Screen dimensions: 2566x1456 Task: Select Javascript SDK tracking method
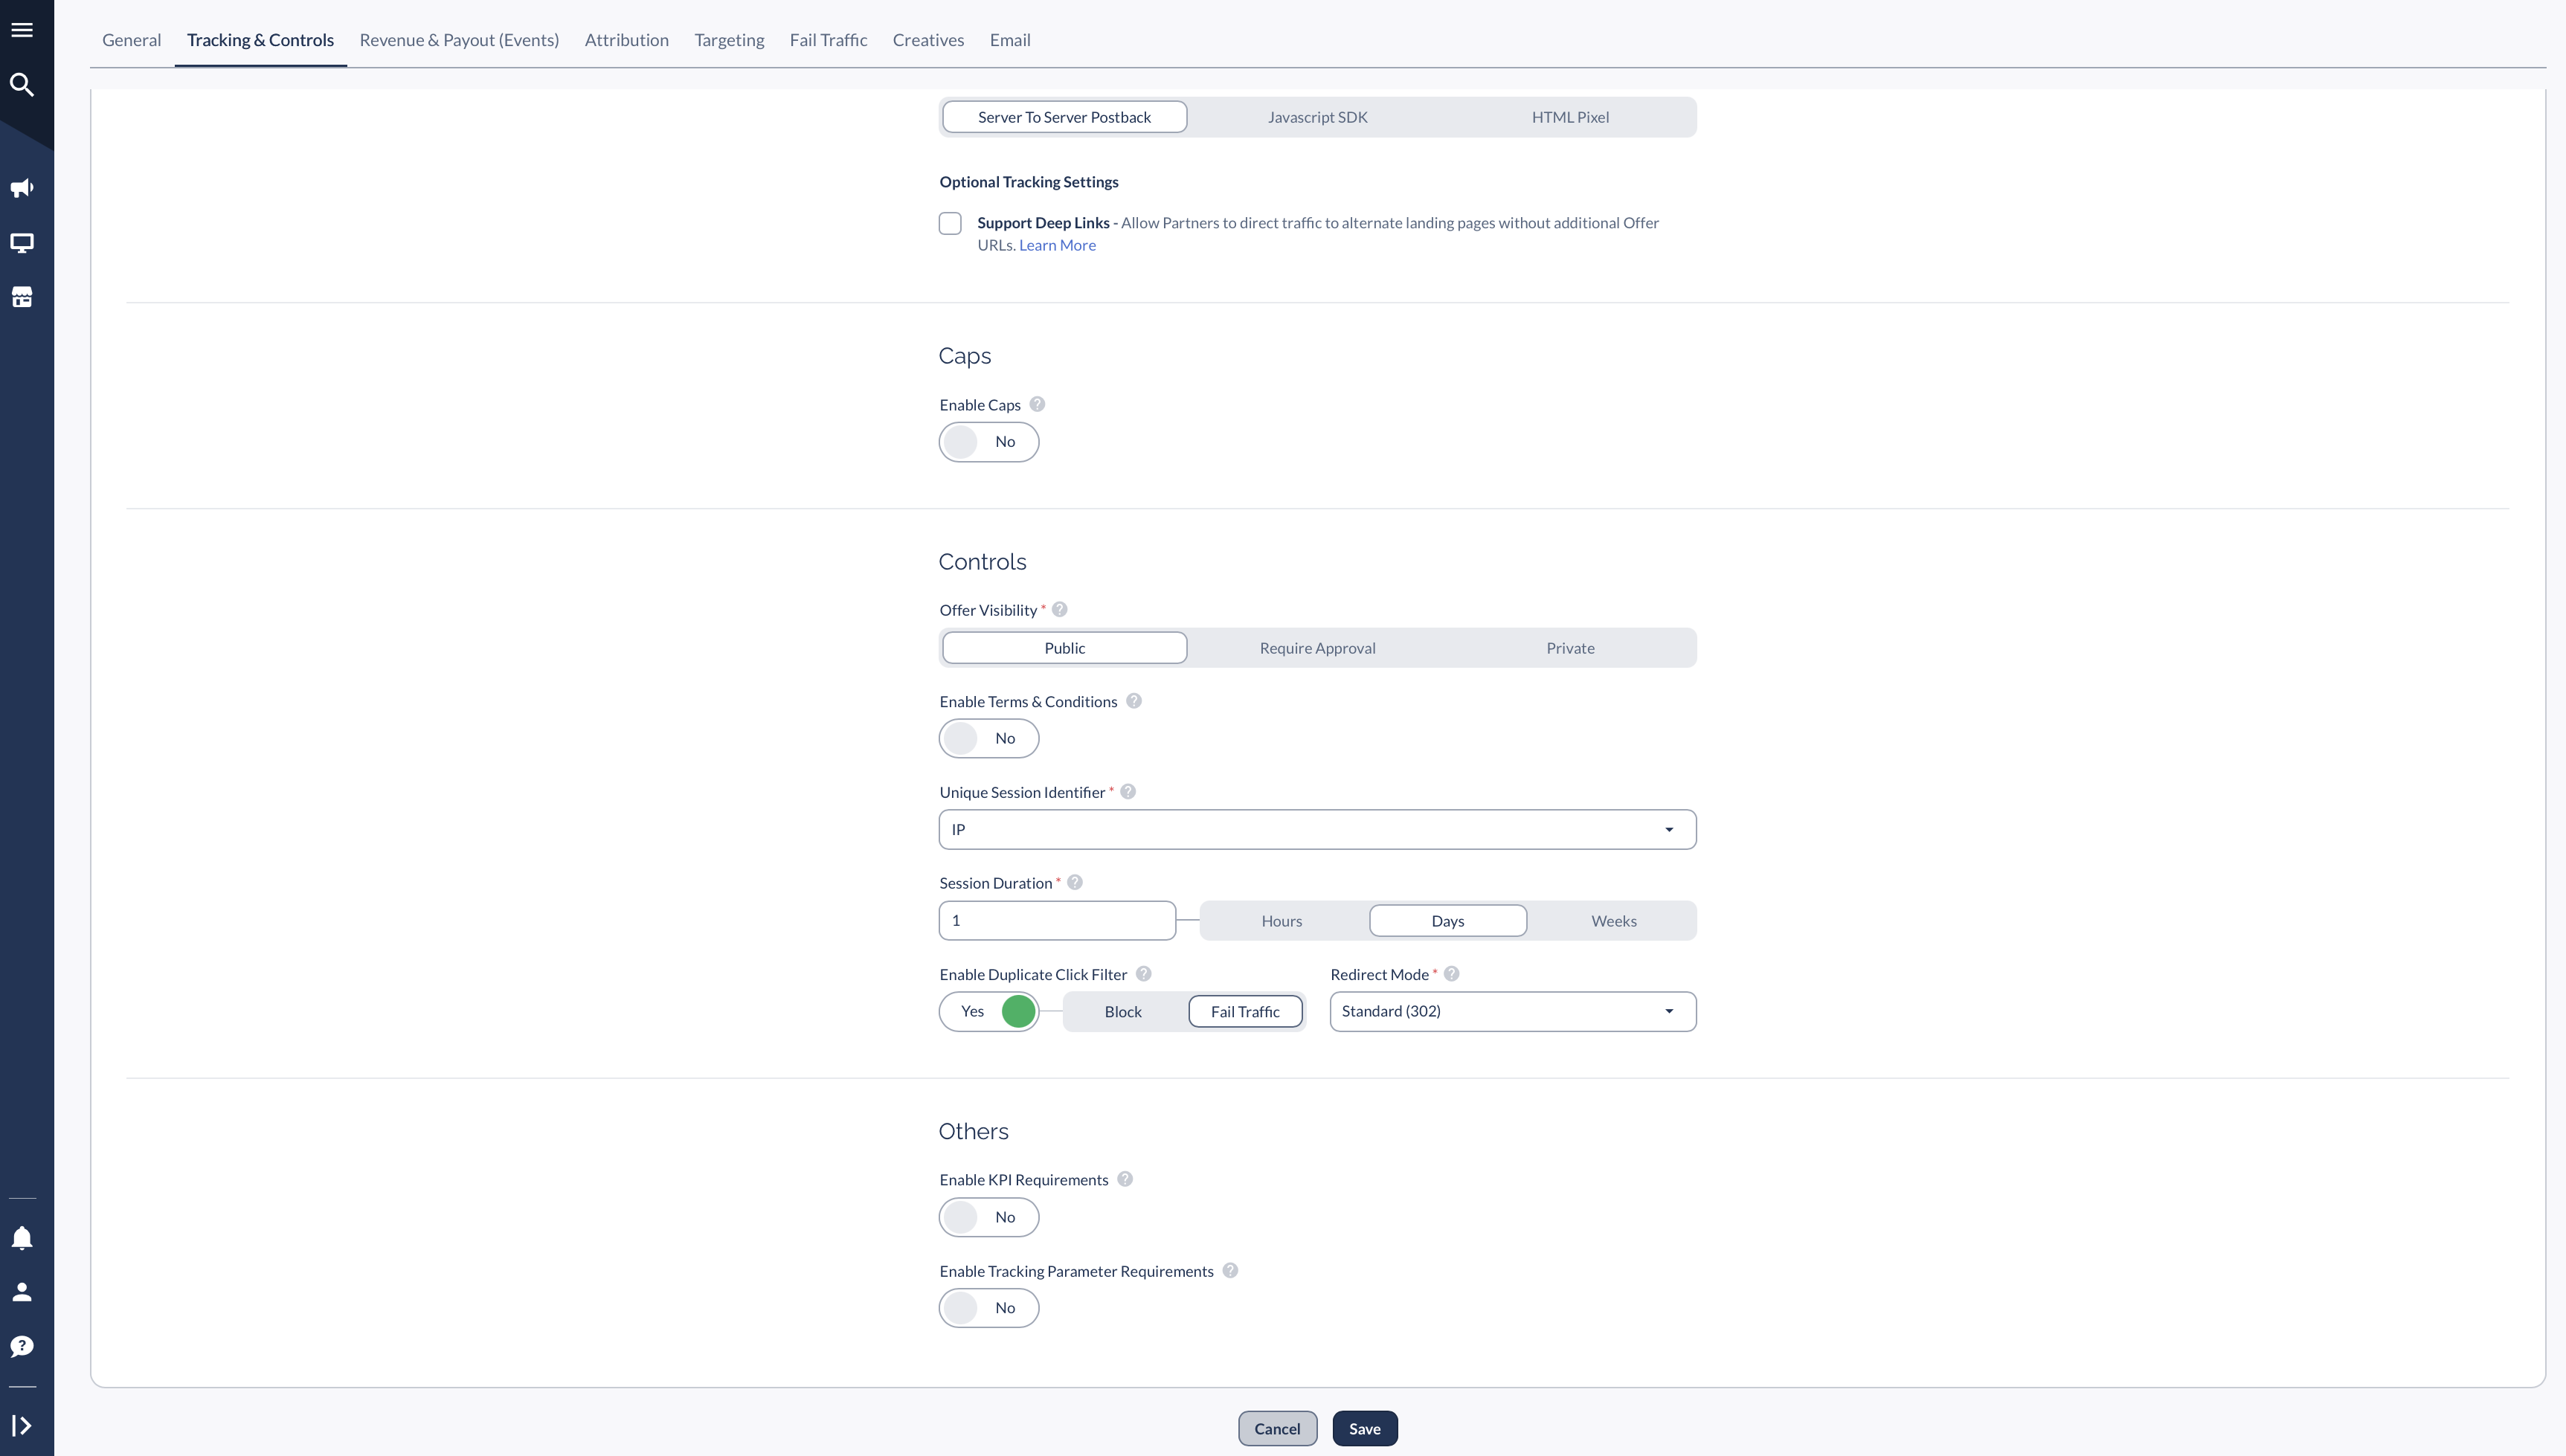coord(1318,117)
